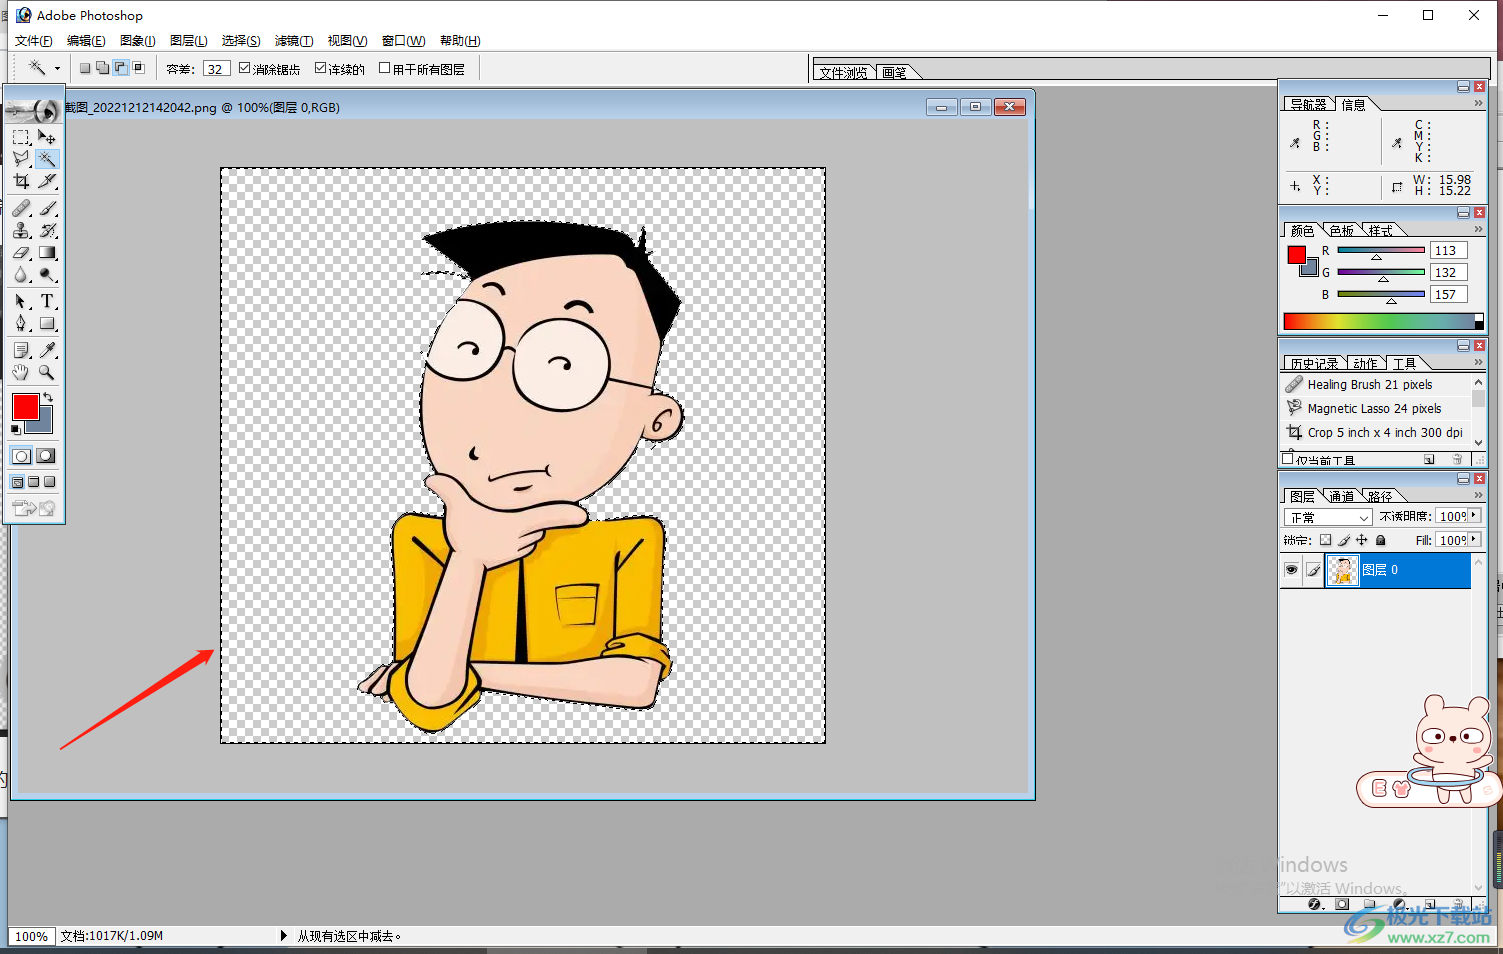The image size is (1503, 954).
Task: Toggle lock position for layer
Action: coord(1361,540)
